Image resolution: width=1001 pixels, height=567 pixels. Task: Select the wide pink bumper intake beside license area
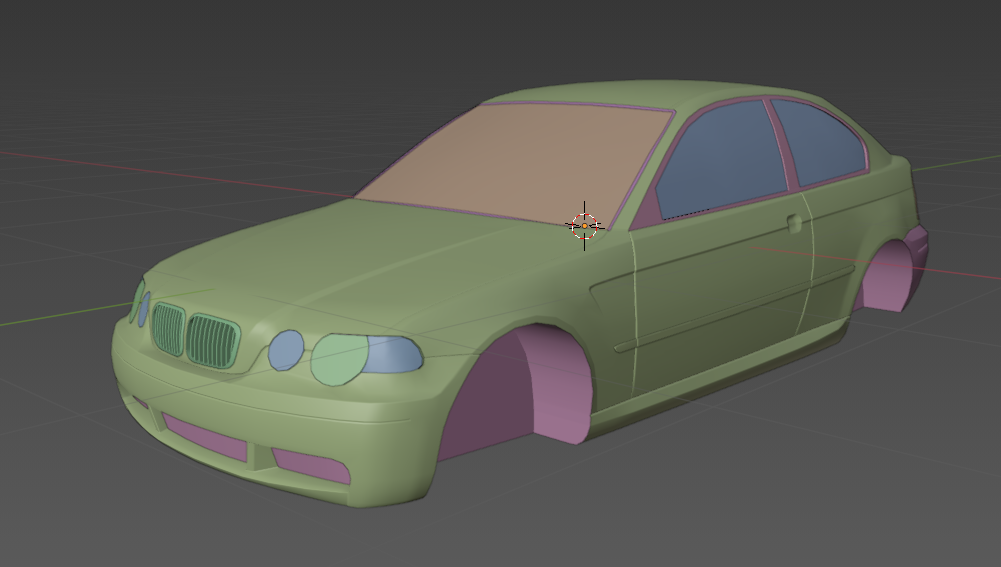[x=204, y=437]
